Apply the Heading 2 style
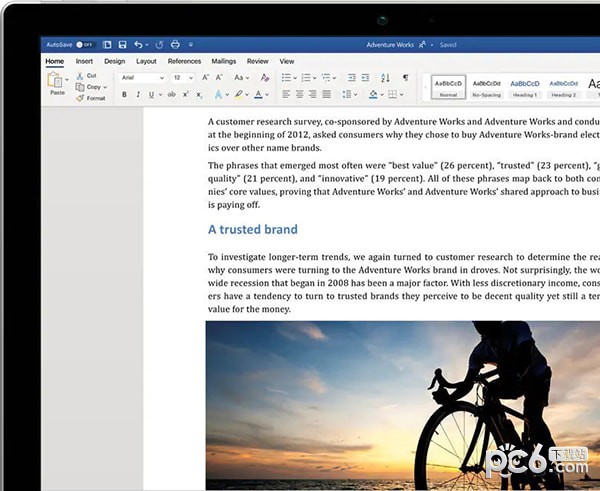600x491 pixels. (x=563, y=87)
